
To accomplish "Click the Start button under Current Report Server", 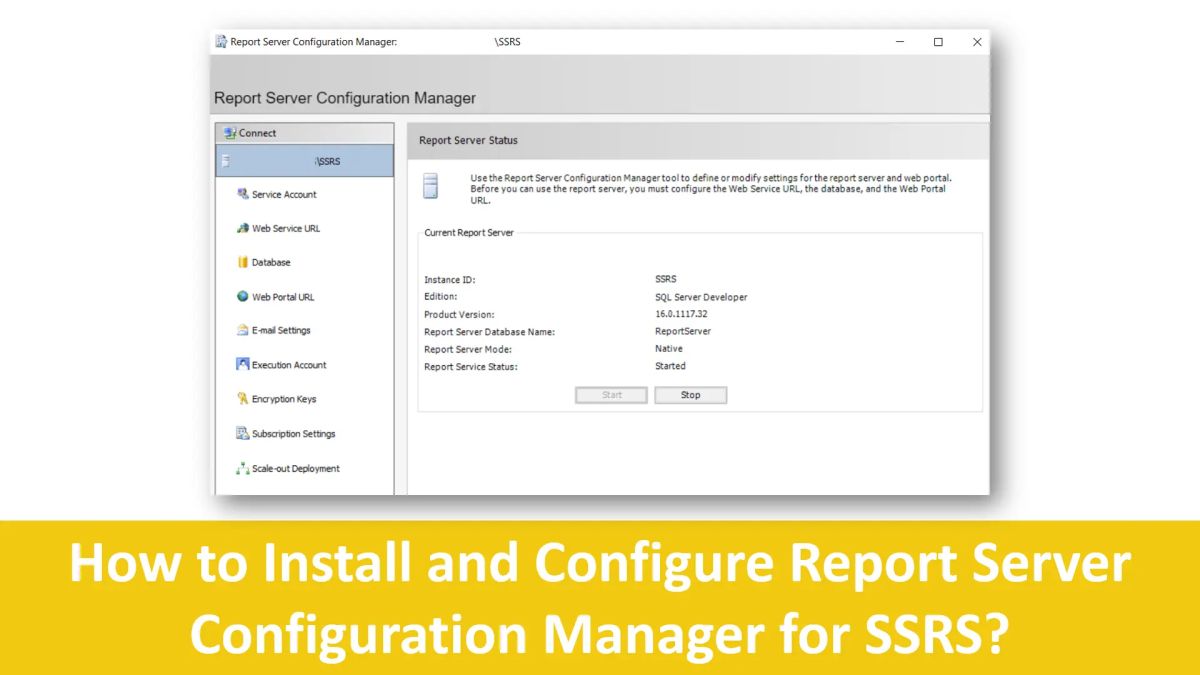I will point(610,394).
